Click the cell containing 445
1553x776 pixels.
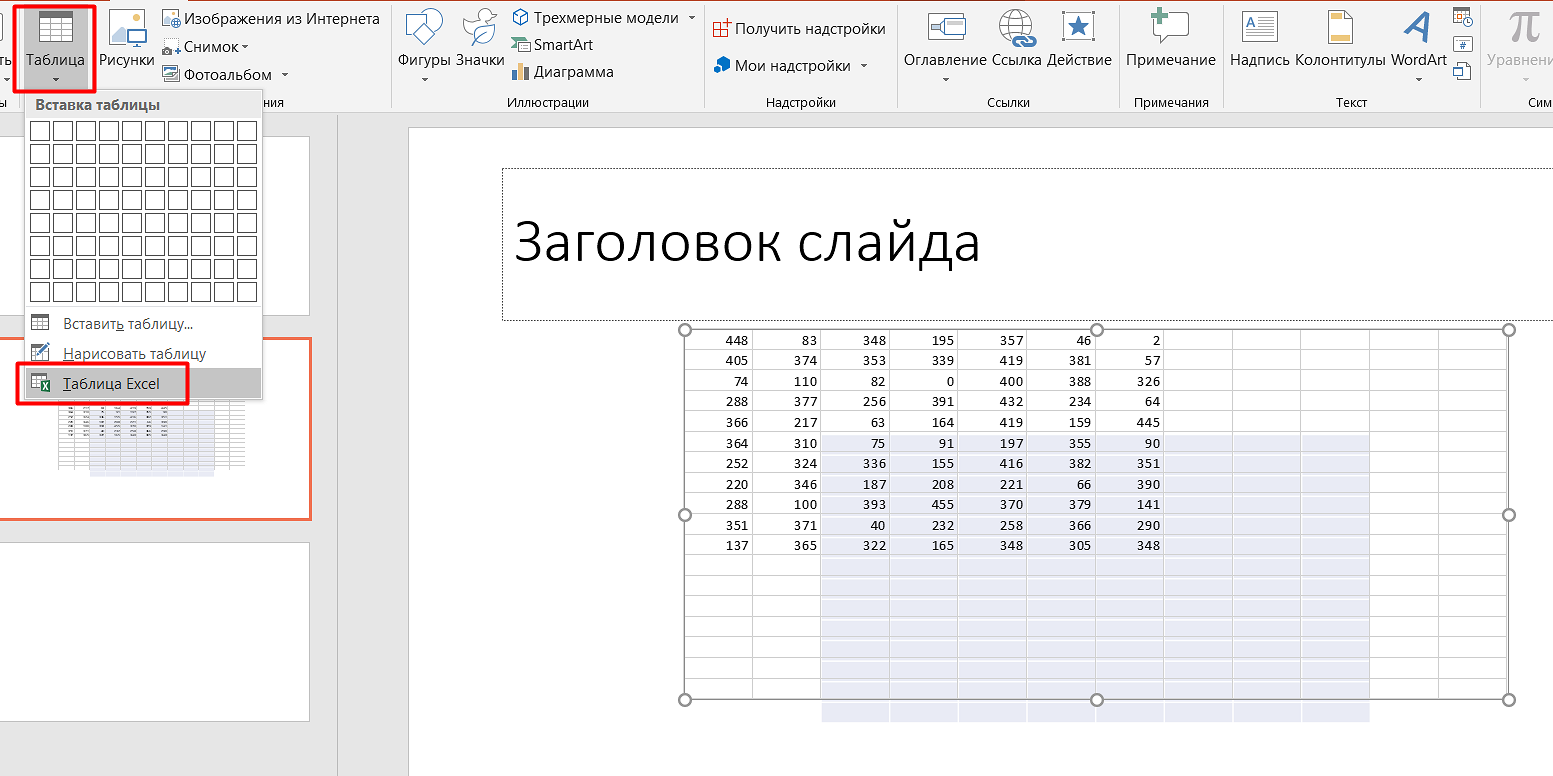coord(1130,423)
